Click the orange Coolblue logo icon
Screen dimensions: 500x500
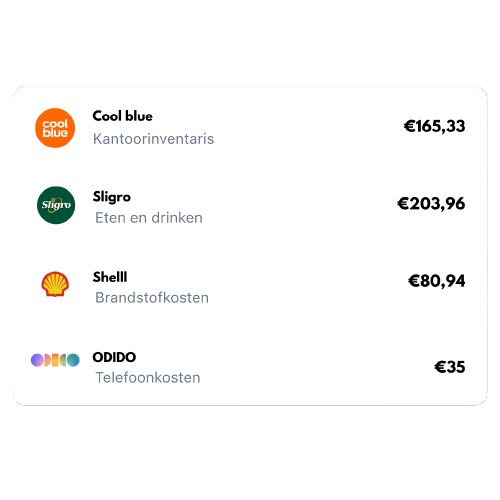[x=55, y=128]
